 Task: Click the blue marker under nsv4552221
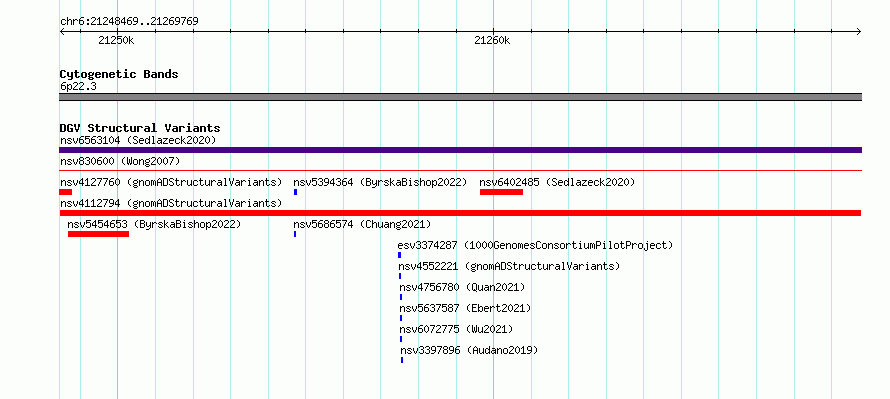click(400, 276)
